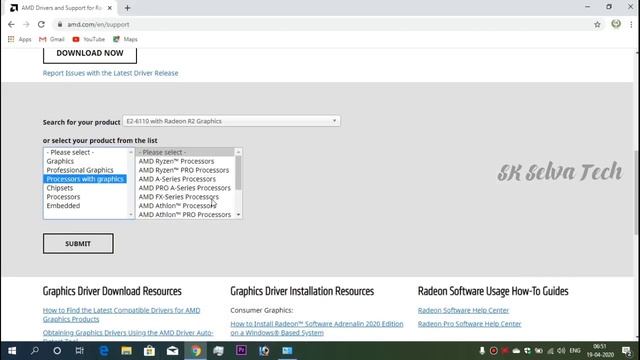Launch Microsoft Edge from the taskbar

click(104, 351)
